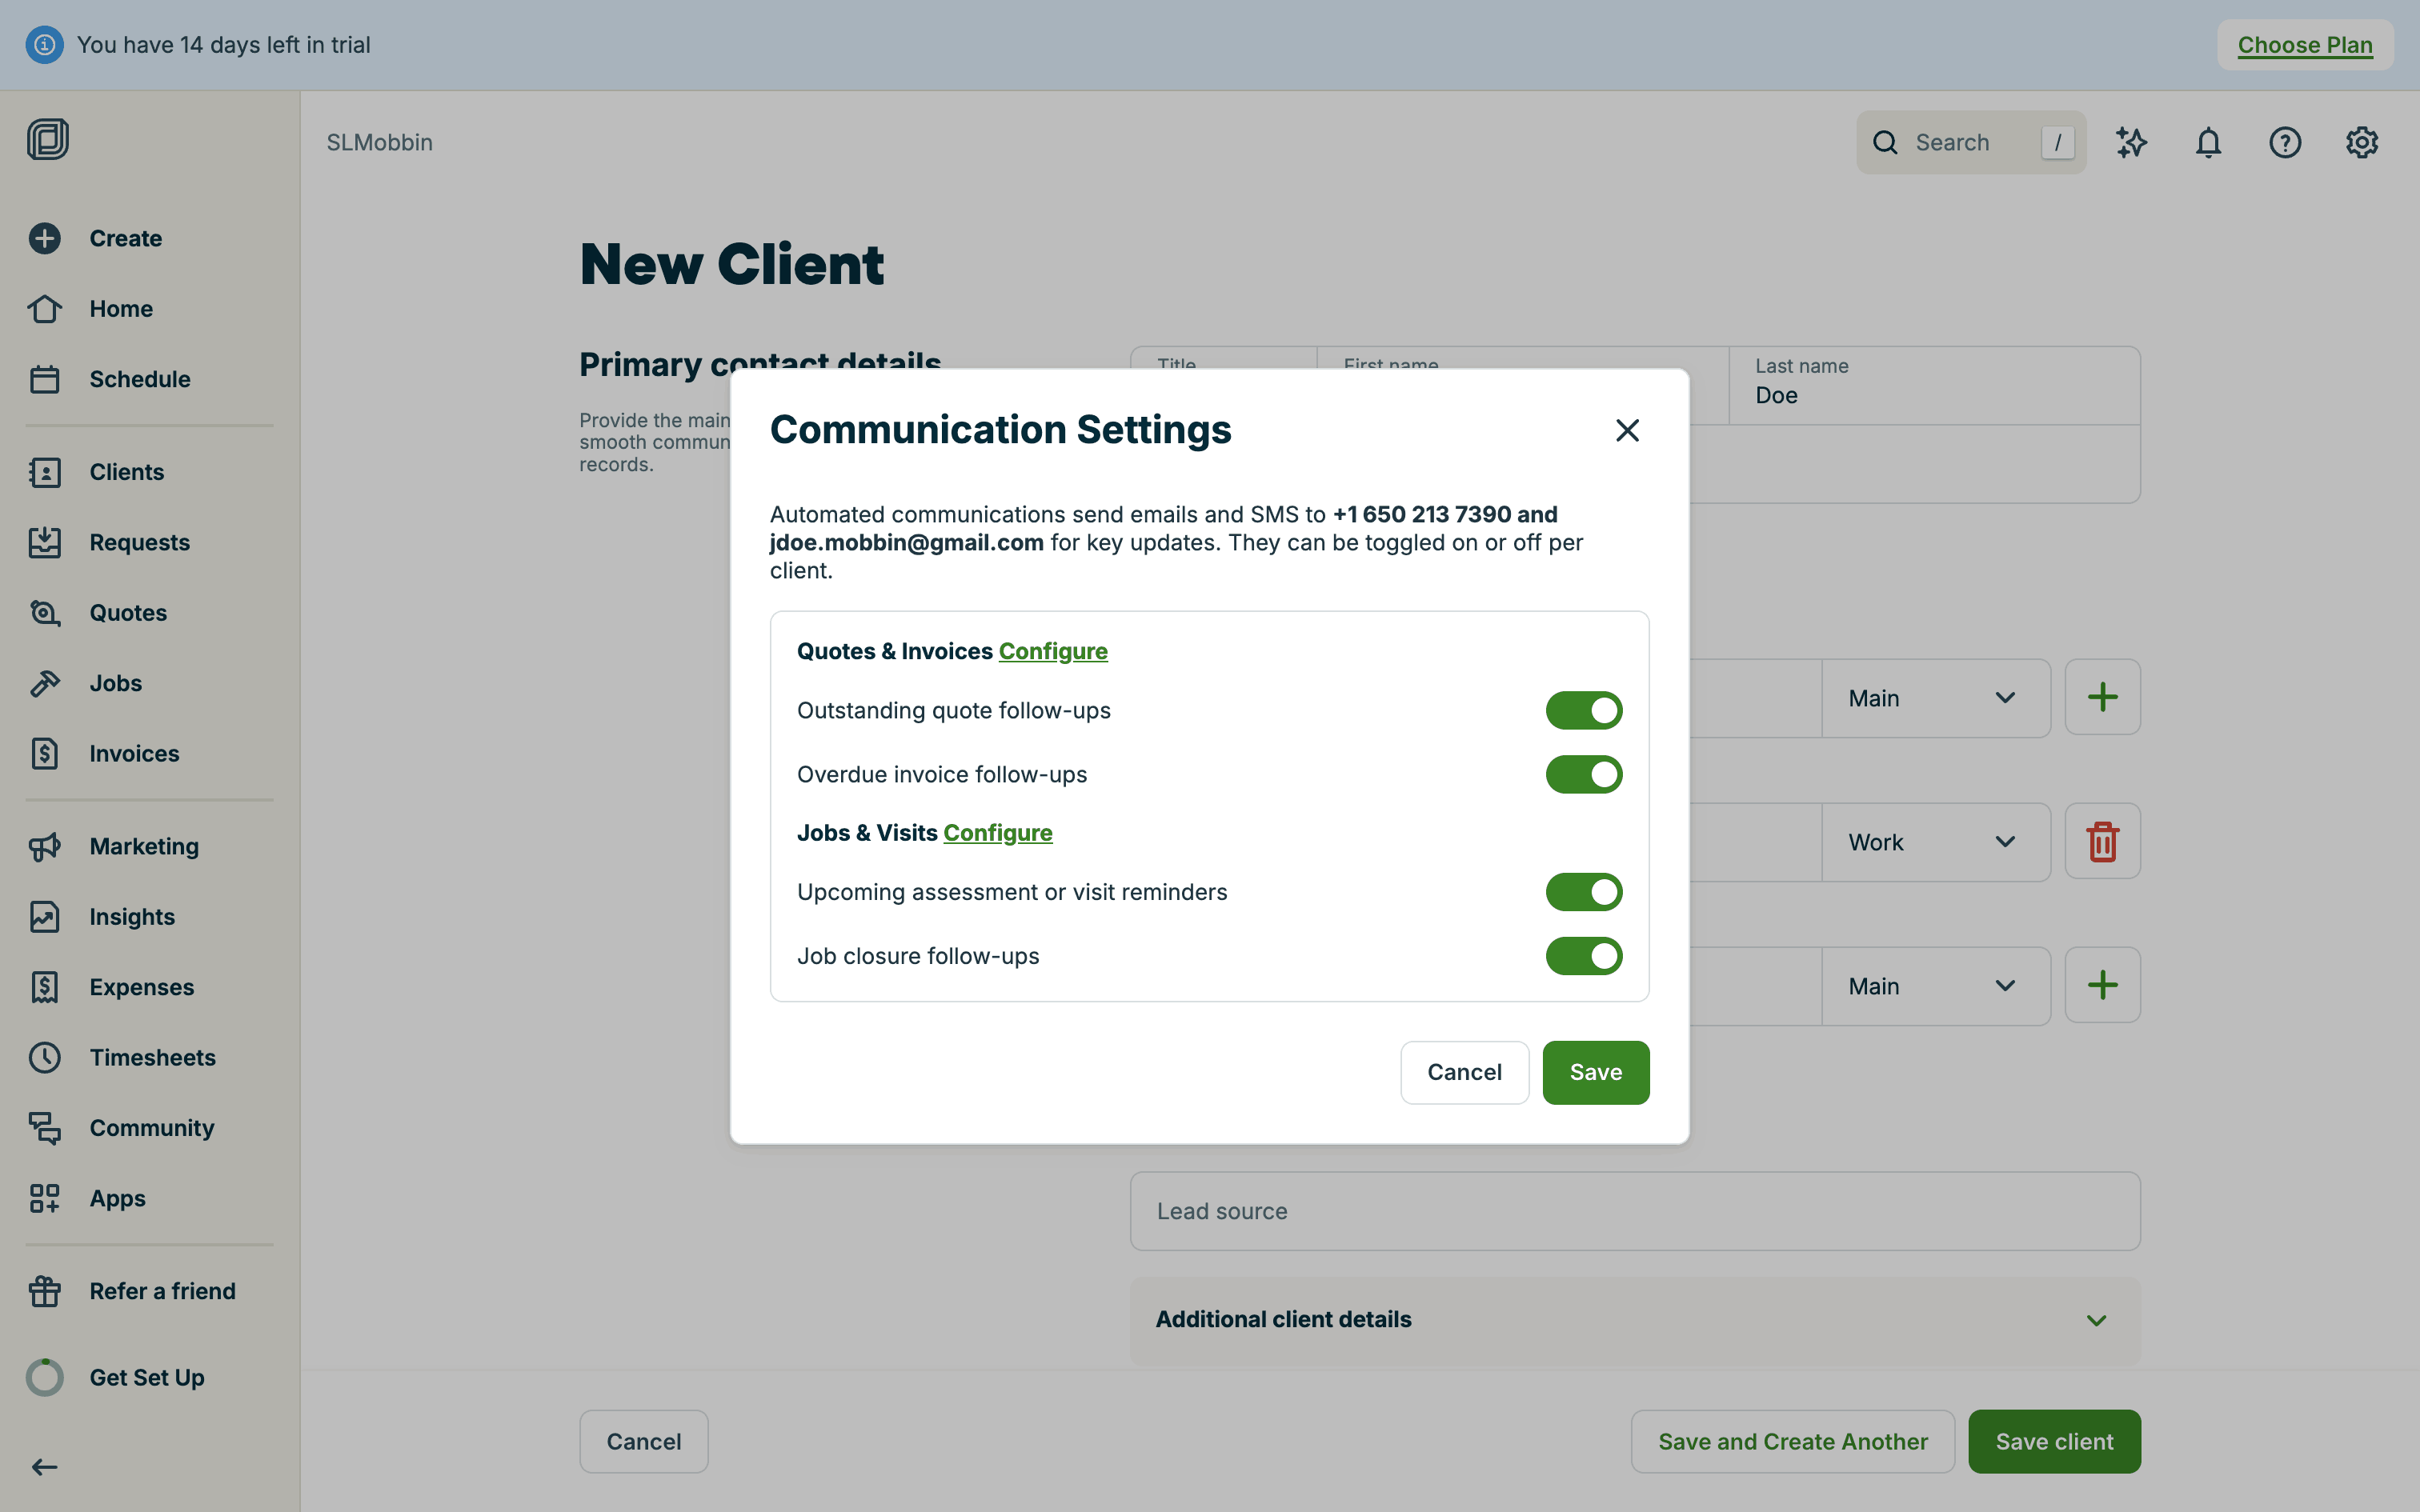Click the red trash delete icon
The width and height of the screenshot is (2420, 1512).
(2102, 842)
